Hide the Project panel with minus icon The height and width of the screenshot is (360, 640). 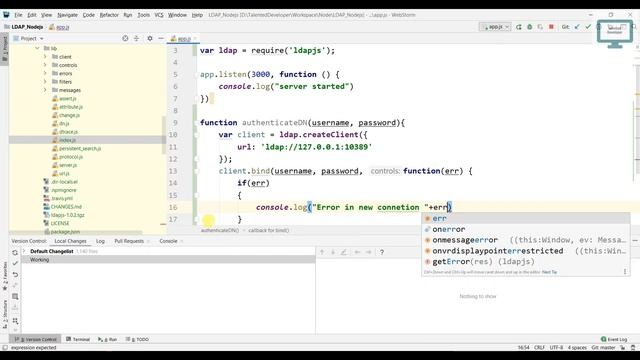point(161,38)
